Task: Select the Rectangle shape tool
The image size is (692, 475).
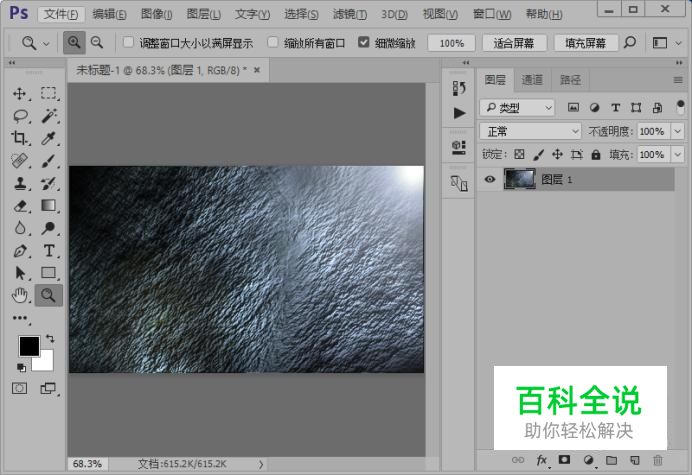Action: pos(49,273)
